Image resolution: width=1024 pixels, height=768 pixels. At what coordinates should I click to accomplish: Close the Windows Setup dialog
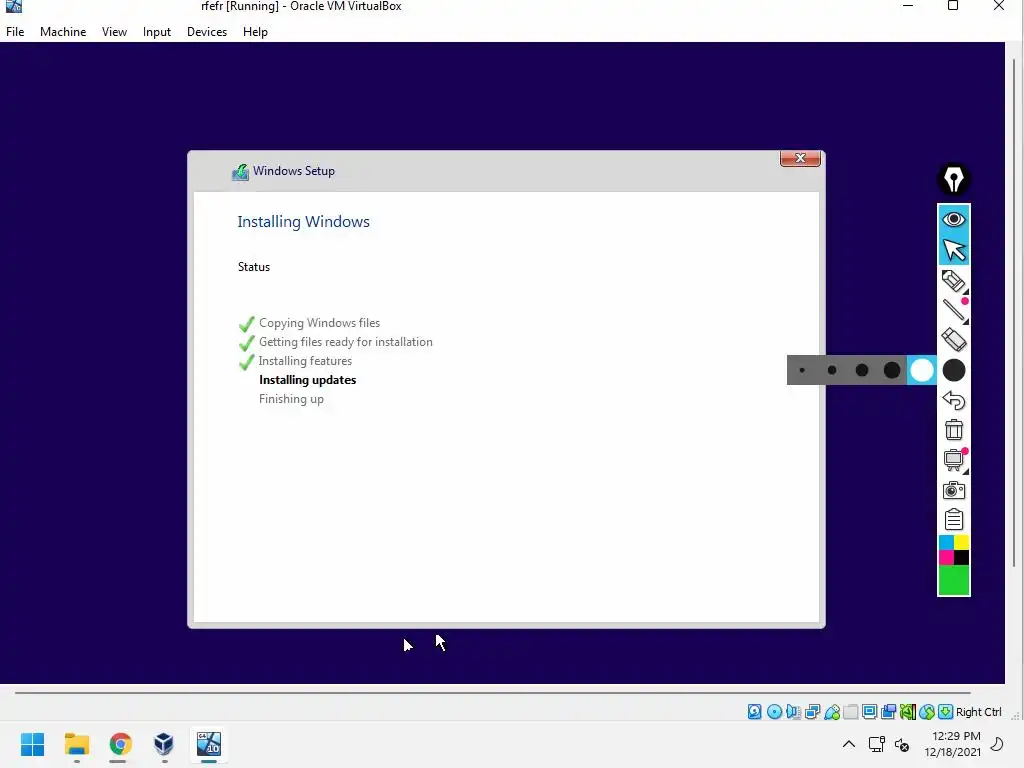[800, 158]
